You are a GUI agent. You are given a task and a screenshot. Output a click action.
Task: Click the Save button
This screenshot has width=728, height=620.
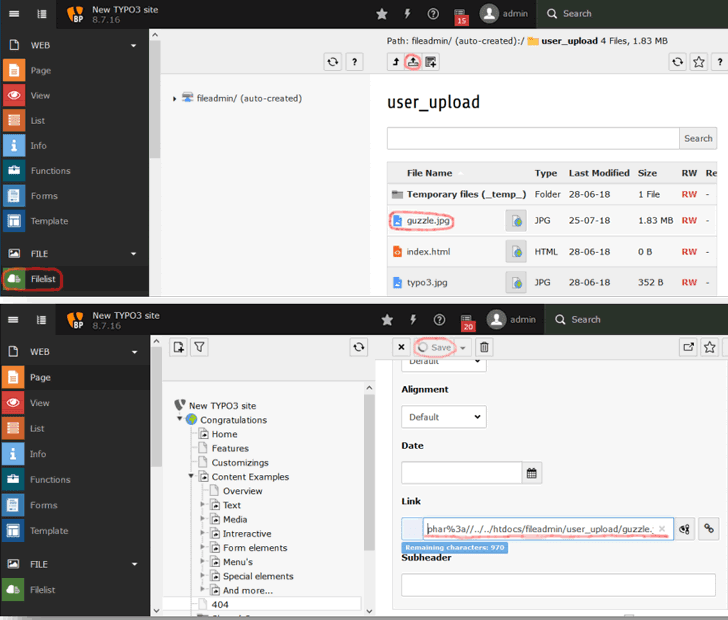pyautogui.click(x=436, y=347)
